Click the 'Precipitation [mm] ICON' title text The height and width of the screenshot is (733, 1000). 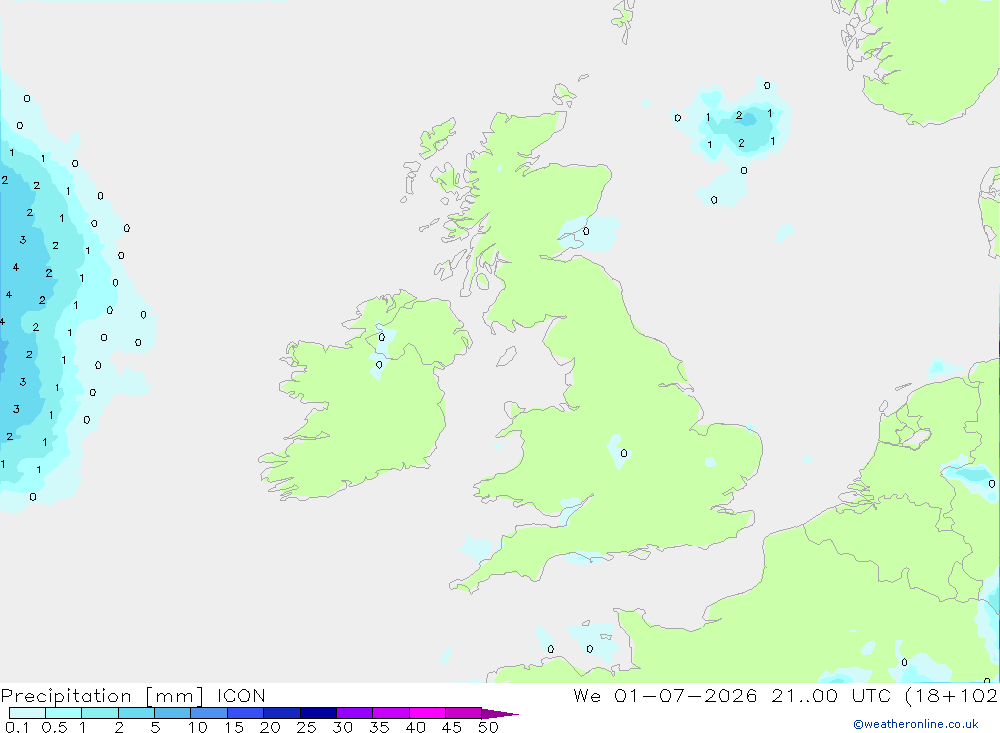(133, 696)
